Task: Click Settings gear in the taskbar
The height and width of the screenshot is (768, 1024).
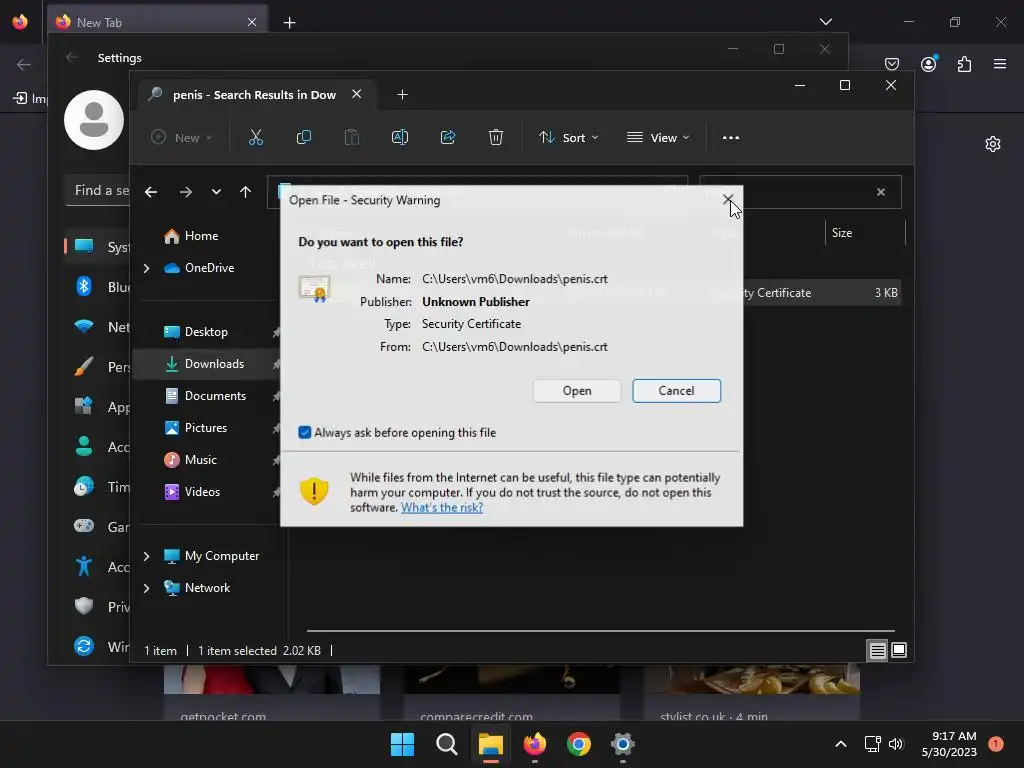Action: [x=623, y=744]
